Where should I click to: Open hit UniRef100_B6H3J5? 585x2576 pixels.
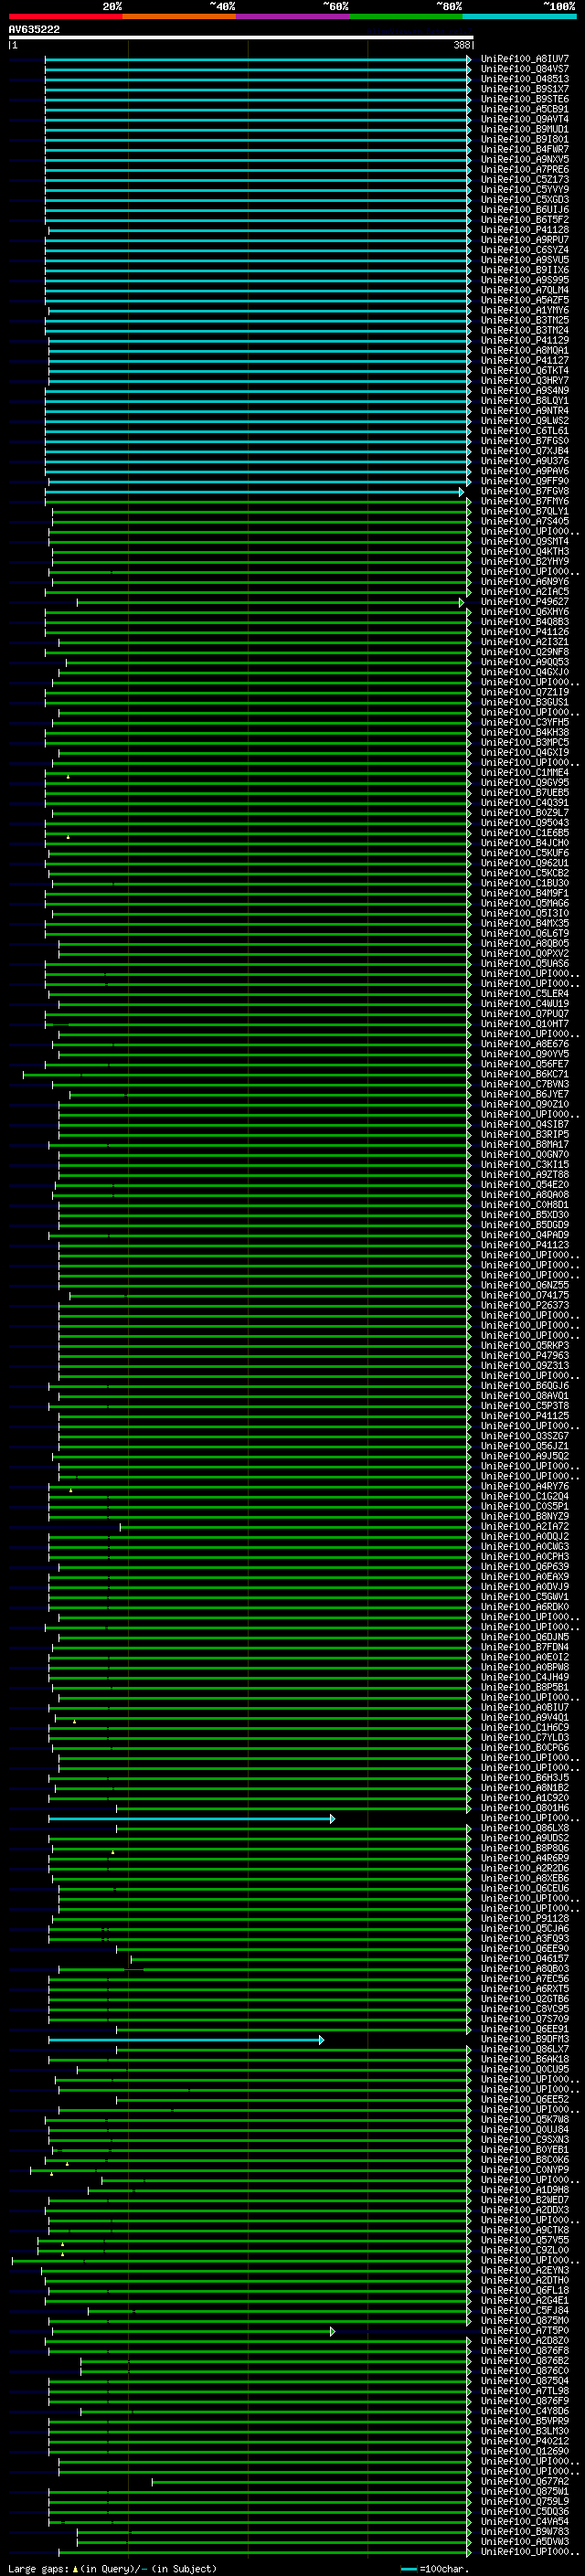524,1777
